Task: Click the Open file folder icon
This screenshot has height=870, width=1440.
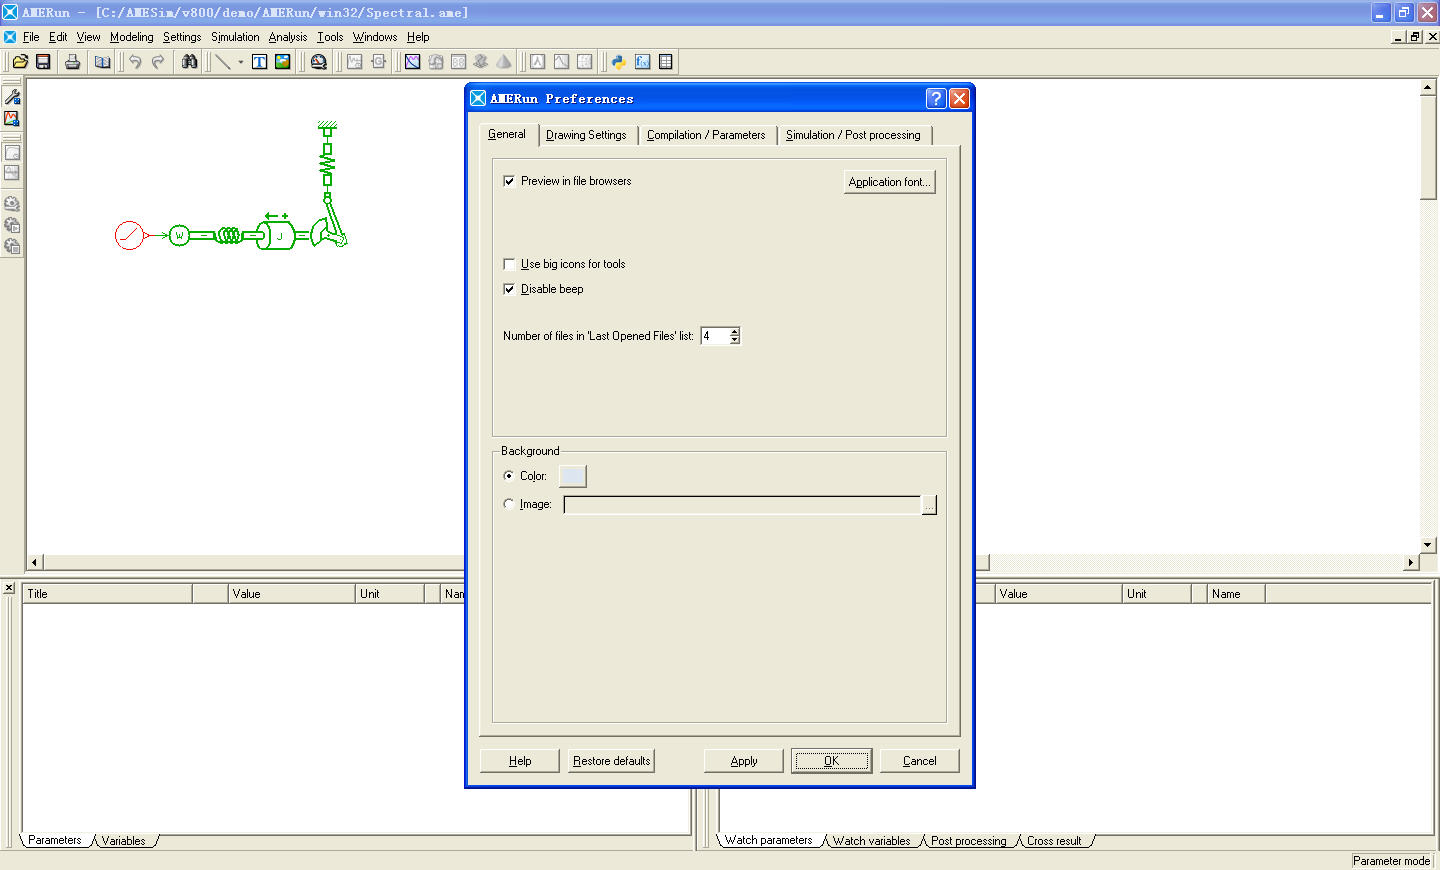Action: (x=20, y=62)
